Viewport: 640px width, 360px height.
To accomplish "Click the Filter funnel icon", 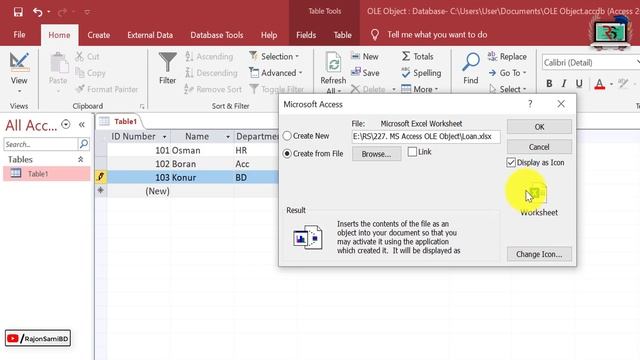I will (167, 62).
